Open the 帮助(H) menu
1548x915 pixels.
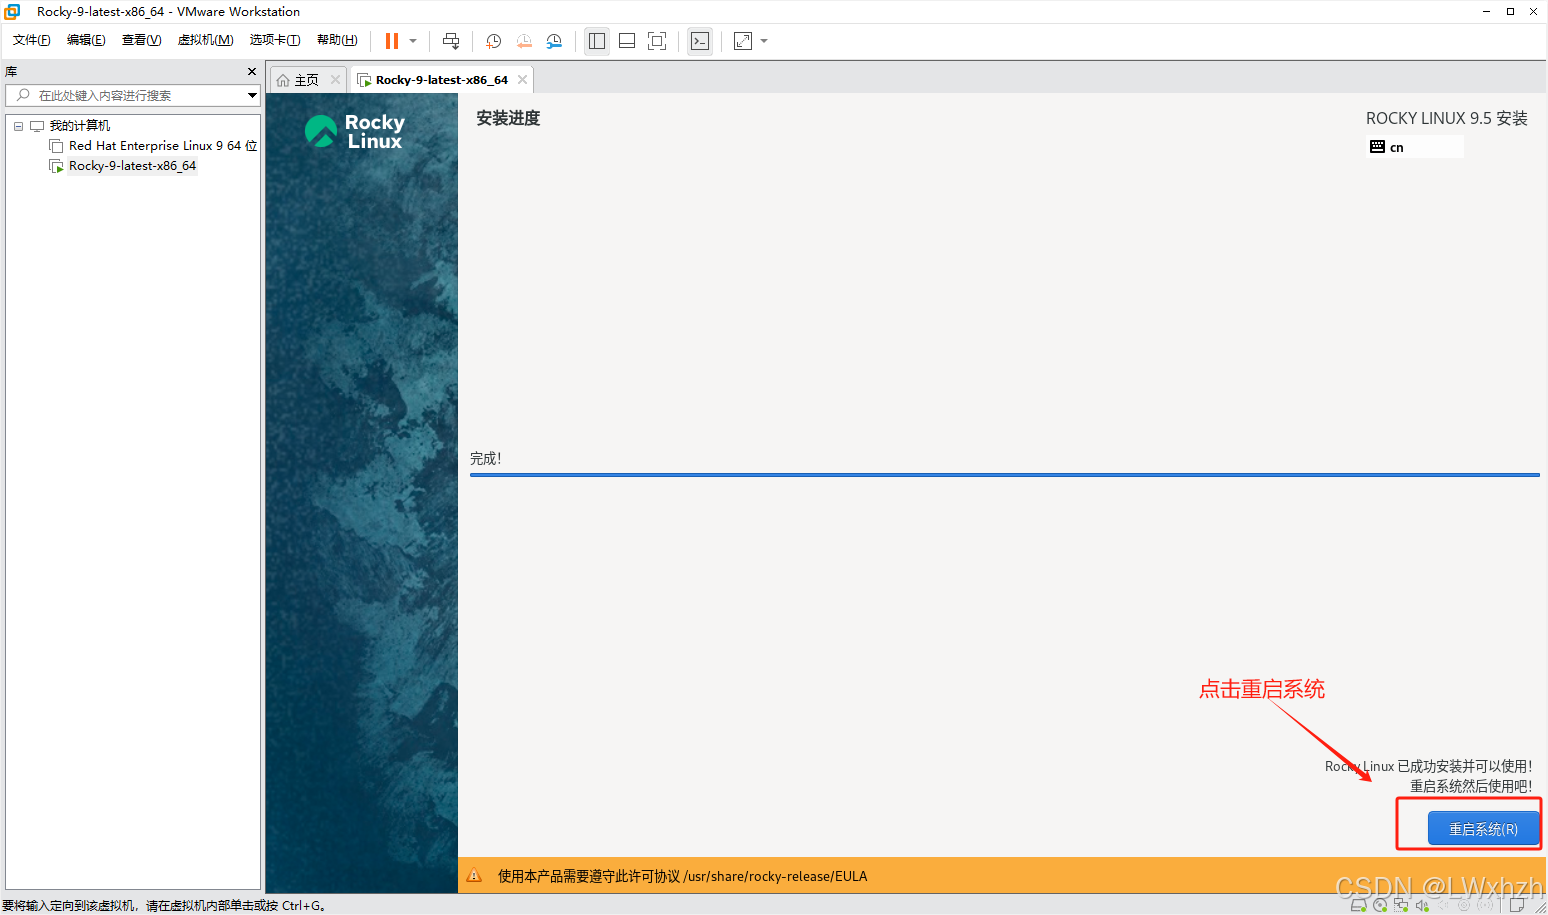pyautogui.click(x=337, y=40)
